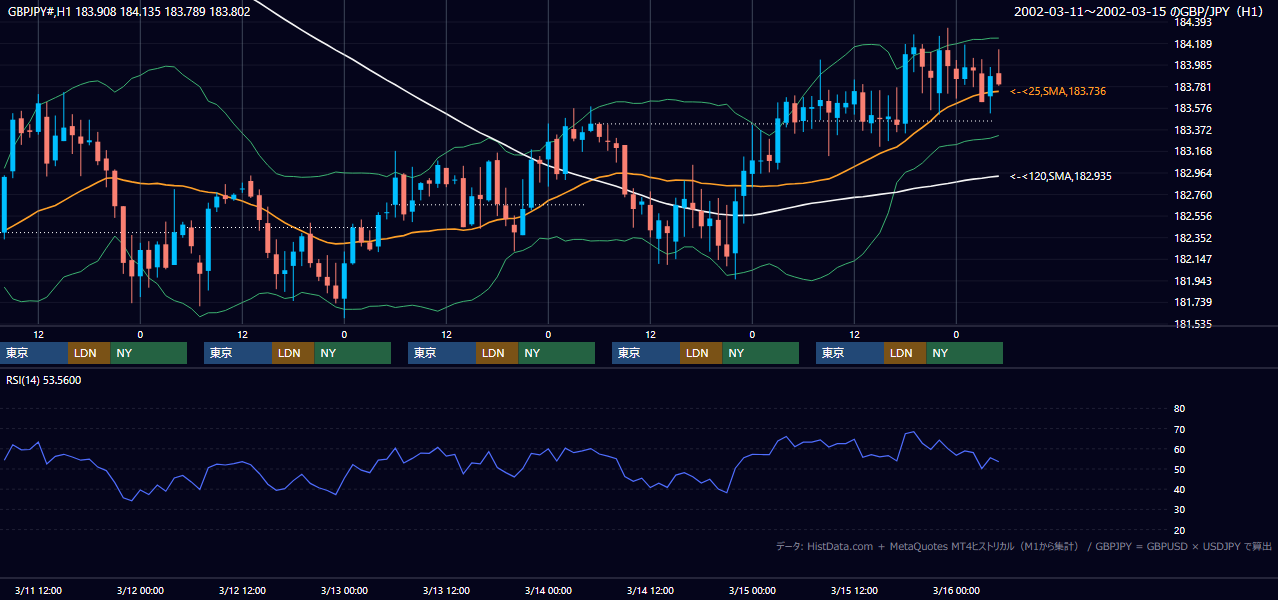Click RSI scale level 80
The height and width of the screenshot is (600, 1278).
[x=1179, y=409]
